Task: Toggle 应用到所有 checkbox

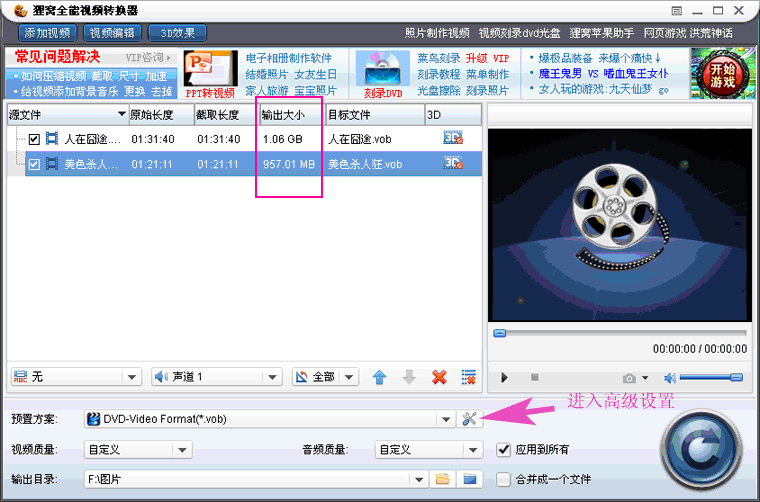Action: tap(504, 449)
